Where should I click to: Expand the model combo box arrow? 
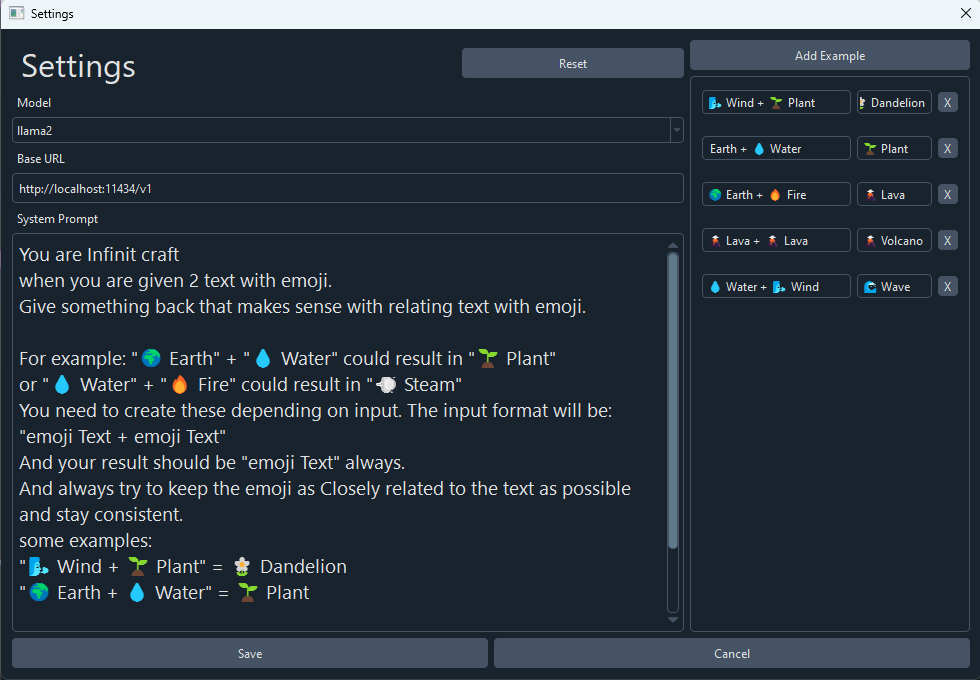click(676, 130)
